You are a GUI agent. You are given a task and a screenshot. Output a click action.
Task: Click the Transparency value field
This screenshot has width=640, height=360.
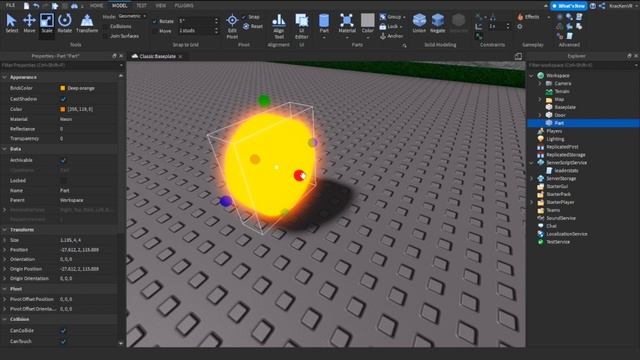(89, 139)
